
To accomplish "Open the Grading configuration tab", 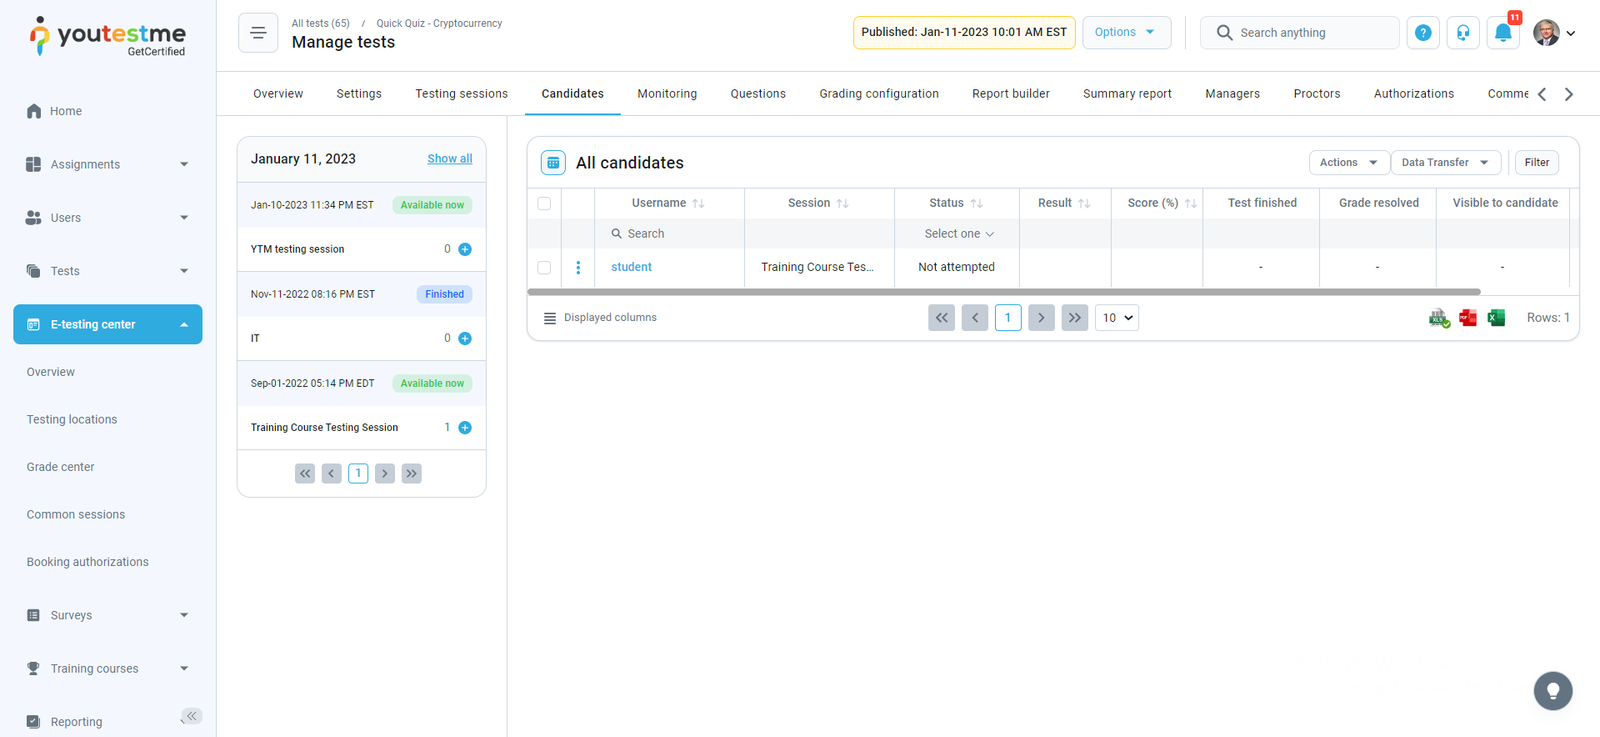I will 878,94.
